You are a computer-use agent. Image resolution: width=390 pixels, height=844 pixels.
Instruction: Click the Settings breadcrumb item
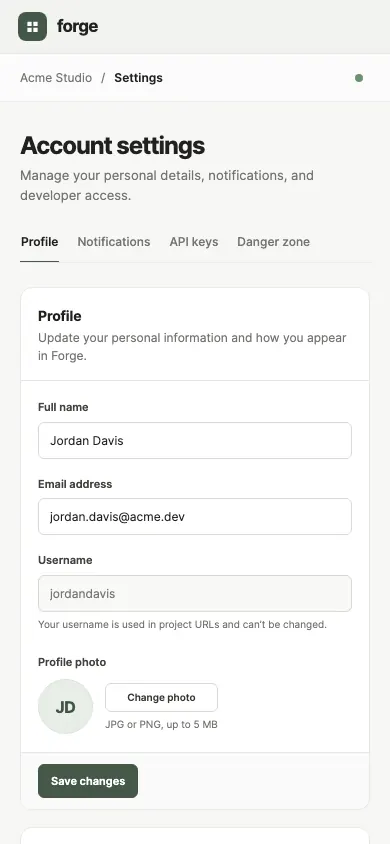[138, 78]
